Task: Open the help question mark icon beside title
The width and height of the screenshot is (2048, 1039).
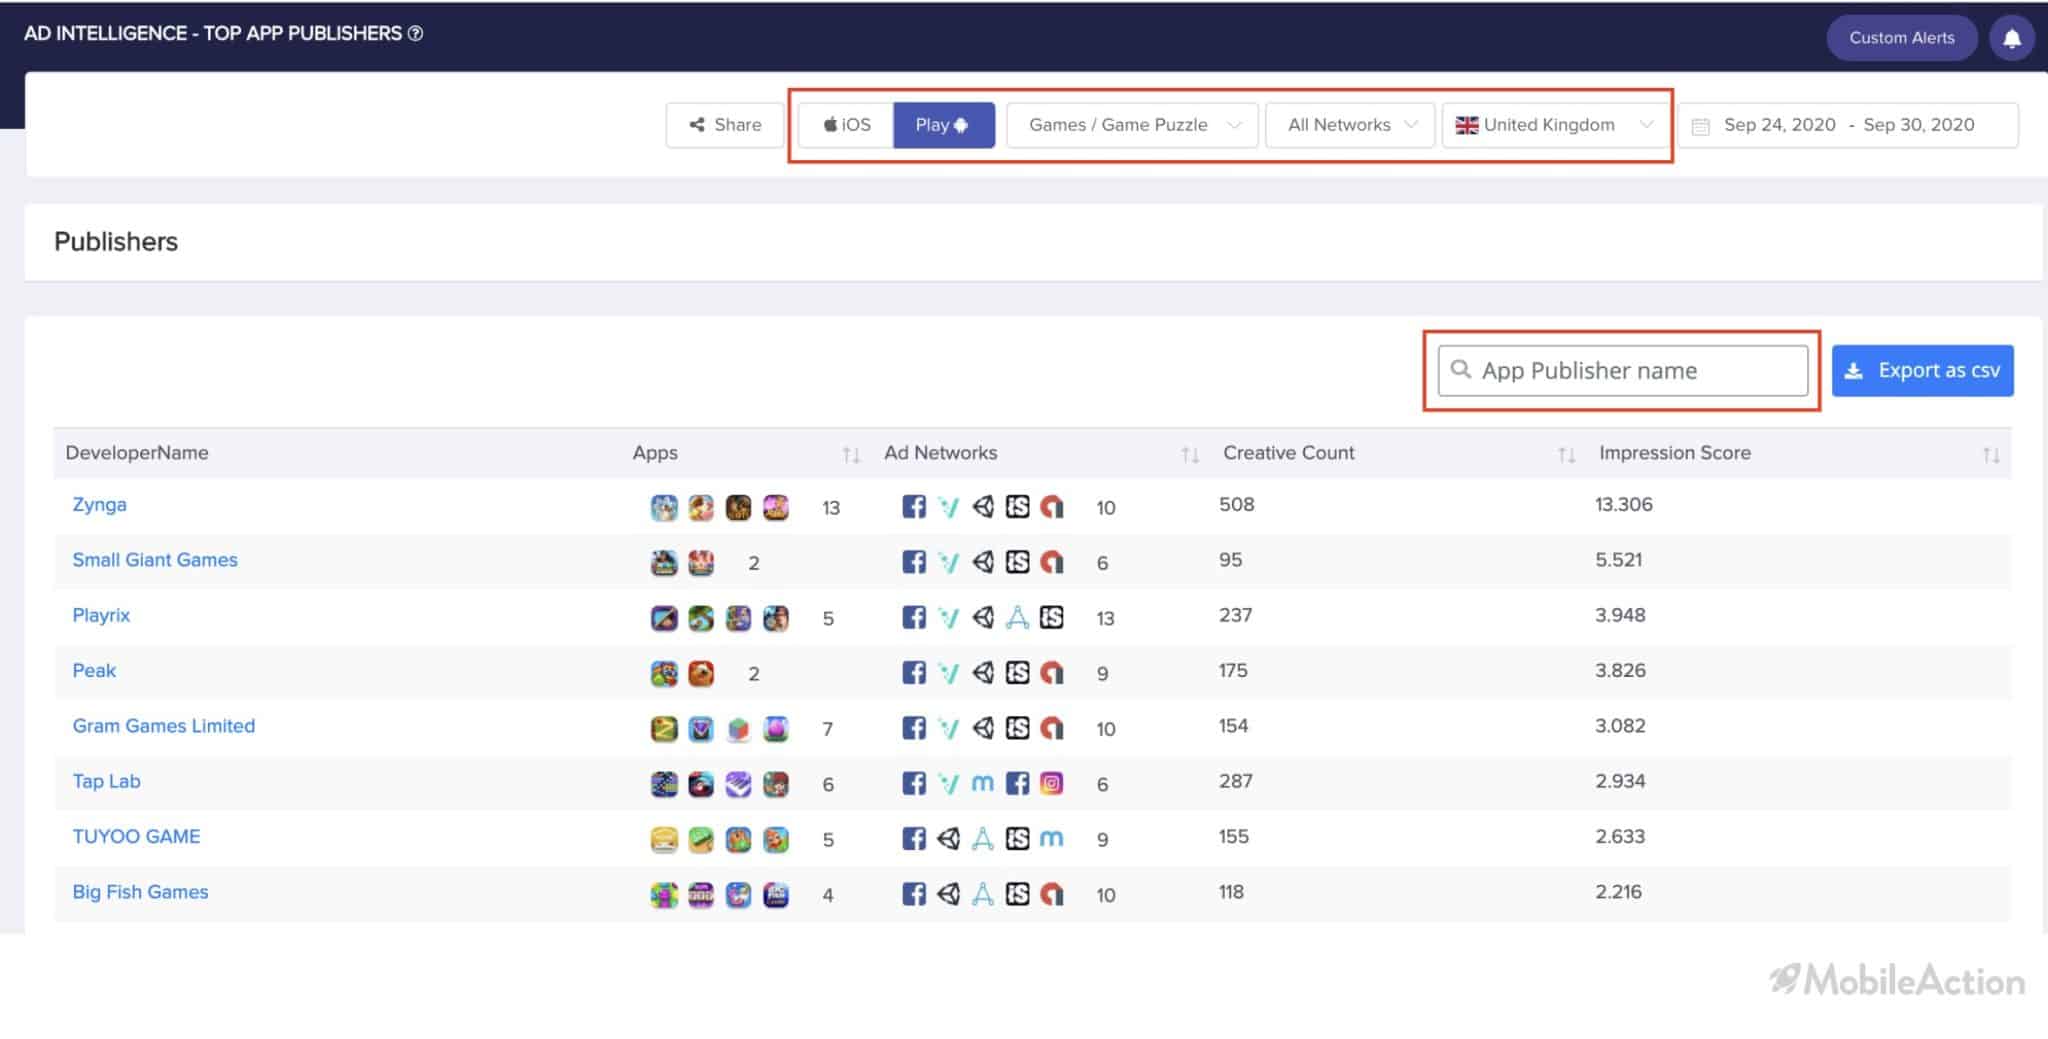Action: [x=416, y=33]
